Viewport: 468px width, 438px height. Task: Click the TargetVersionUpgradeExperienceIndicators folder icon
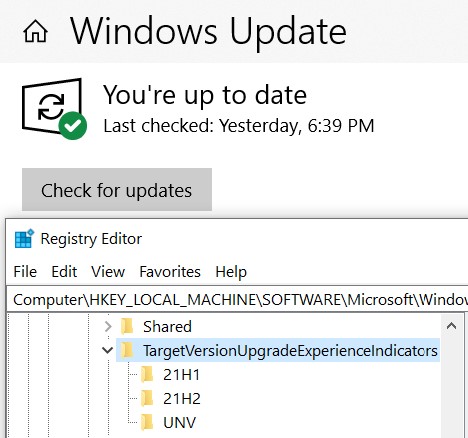click(127, 350)
